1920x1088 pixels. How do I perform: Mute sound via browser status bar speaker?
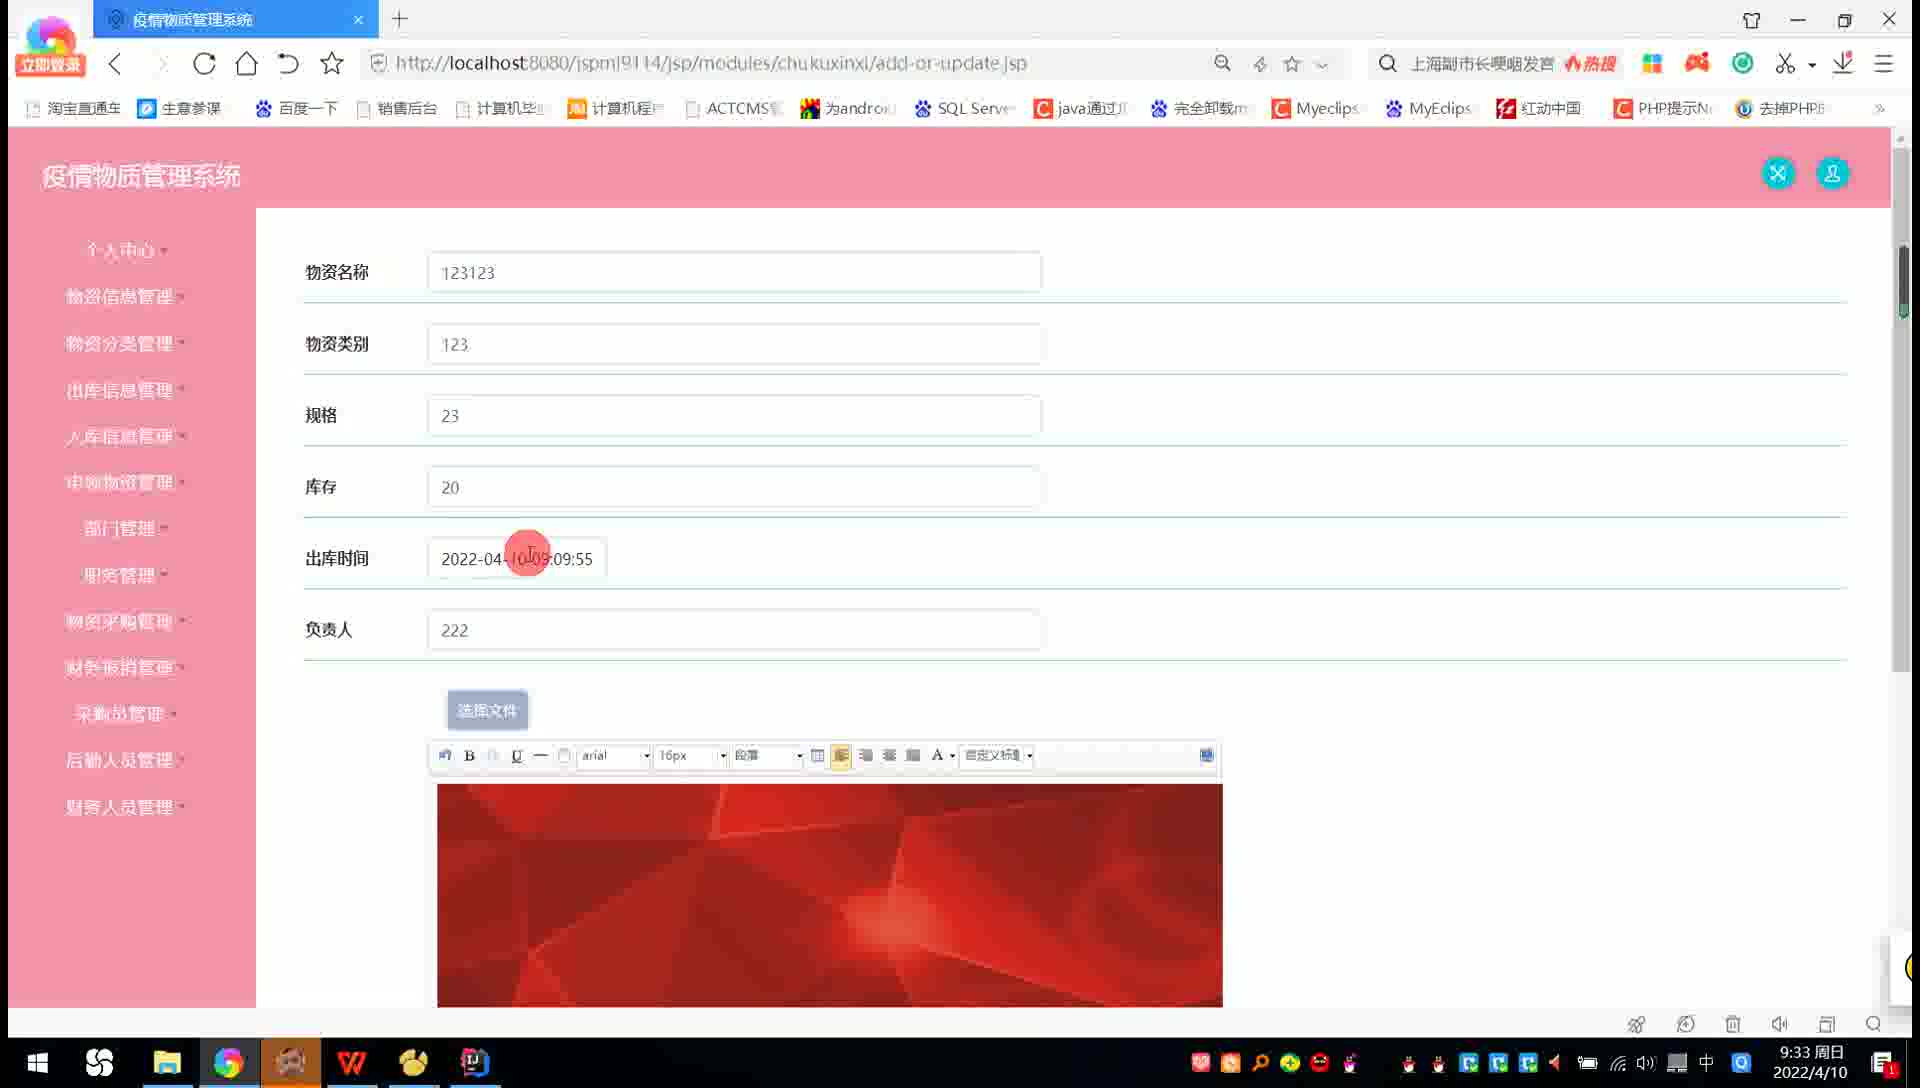1779,1024
